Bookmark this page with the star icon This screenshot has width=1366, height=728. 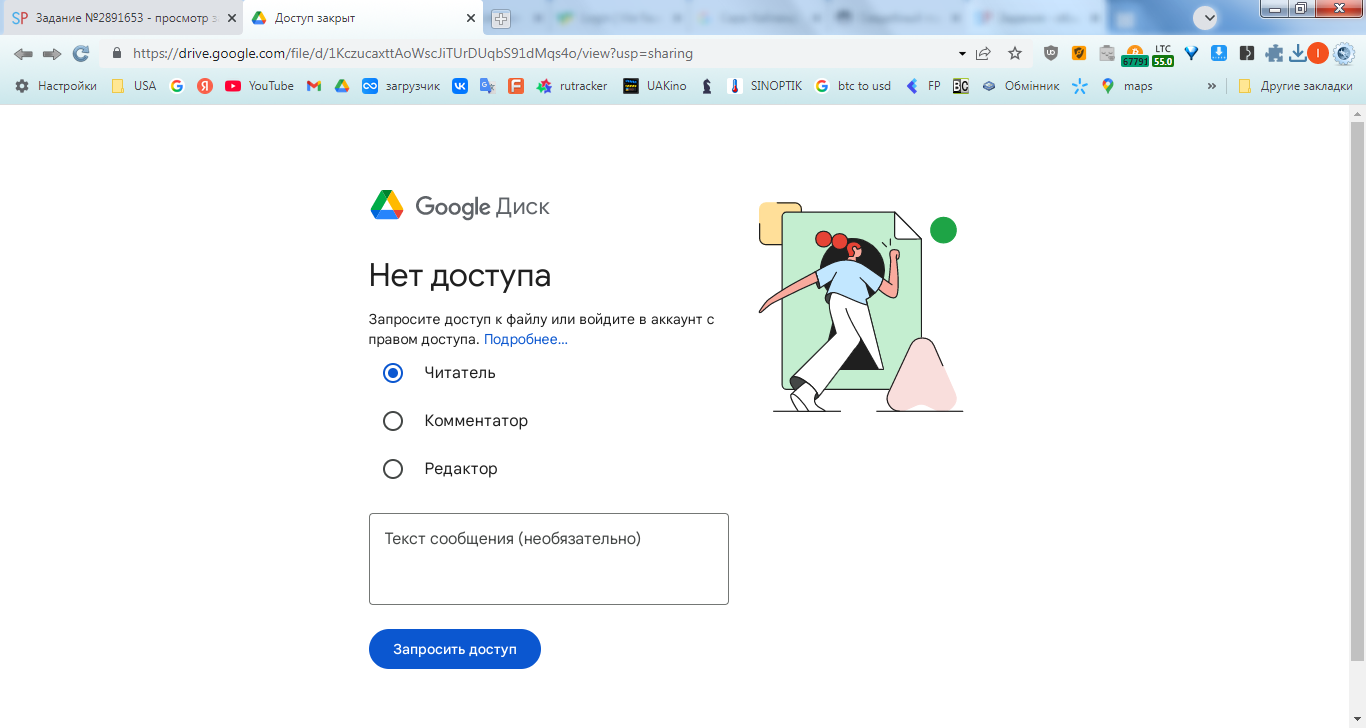[1015, 53]
